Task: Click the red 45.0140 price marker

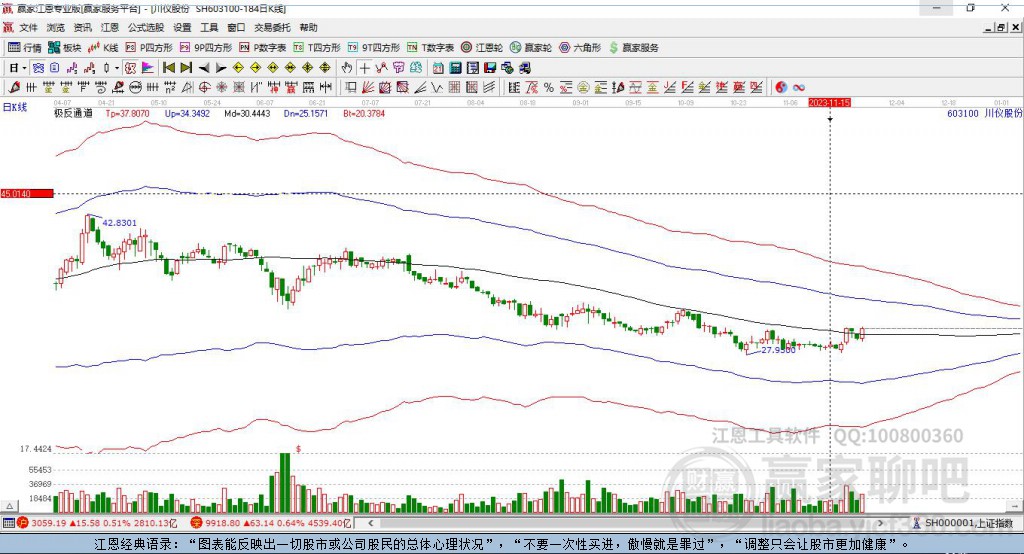Action: coord(27,193)
